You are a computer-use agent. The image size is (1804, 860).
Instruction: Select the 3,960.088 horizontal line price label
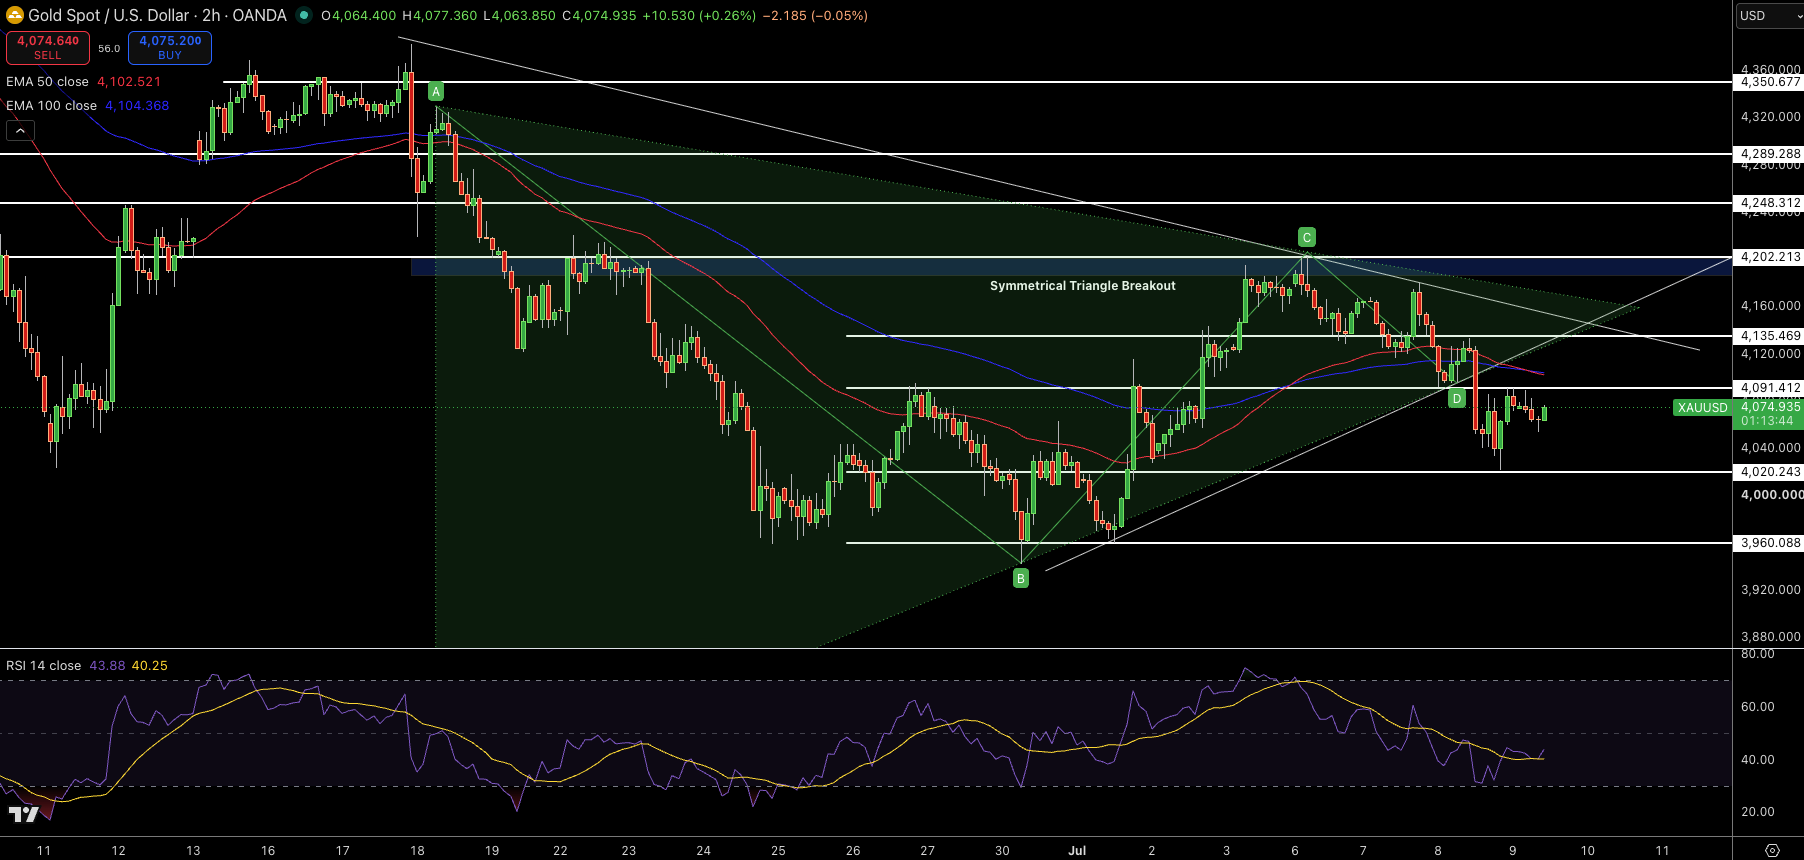[x=1770, y=543]
